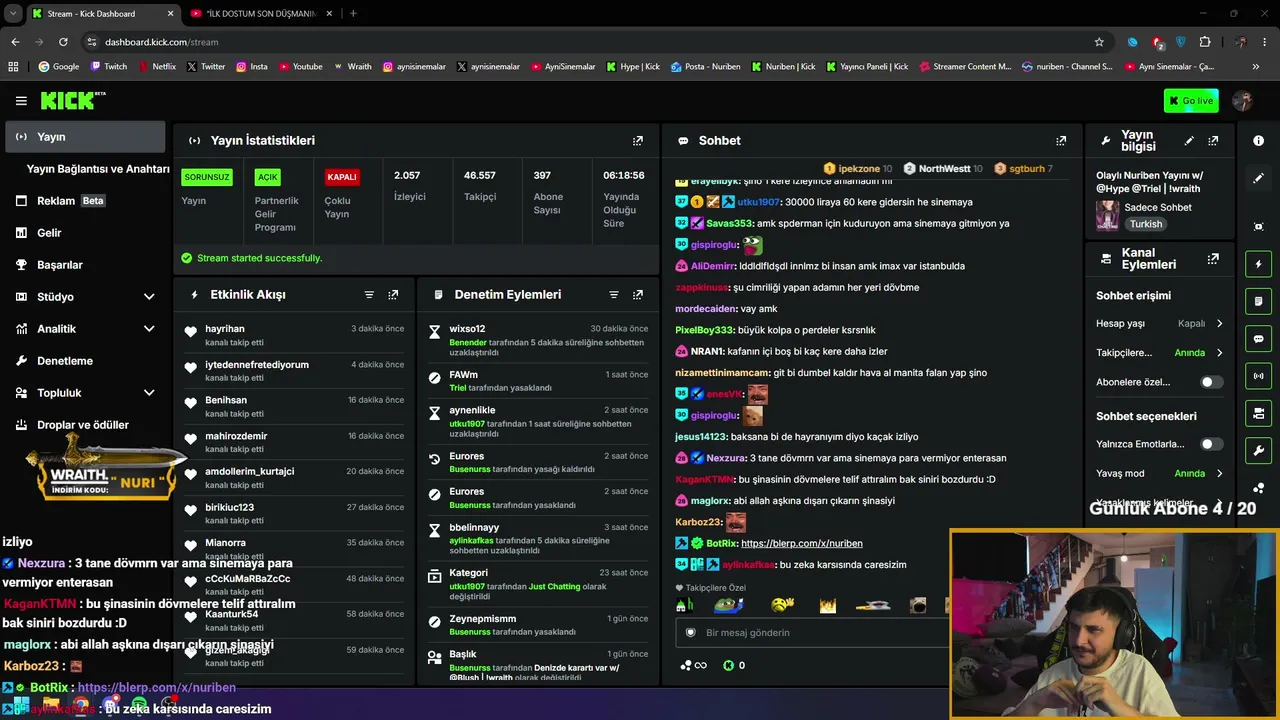Open the hamburger menu beside the Kick logo
This screenshot has height=720, width=1280.
[x=21, y=101]
